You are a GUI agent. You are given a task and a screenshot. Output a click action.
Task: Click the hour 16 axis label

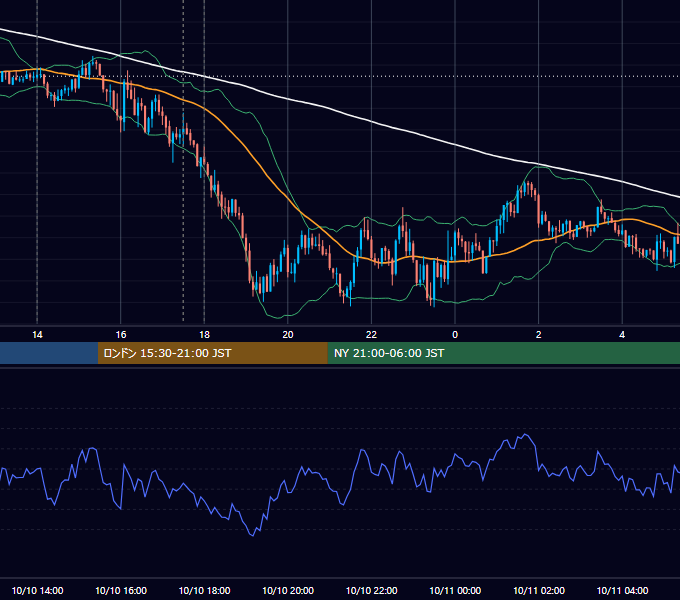tap(121, 335)
